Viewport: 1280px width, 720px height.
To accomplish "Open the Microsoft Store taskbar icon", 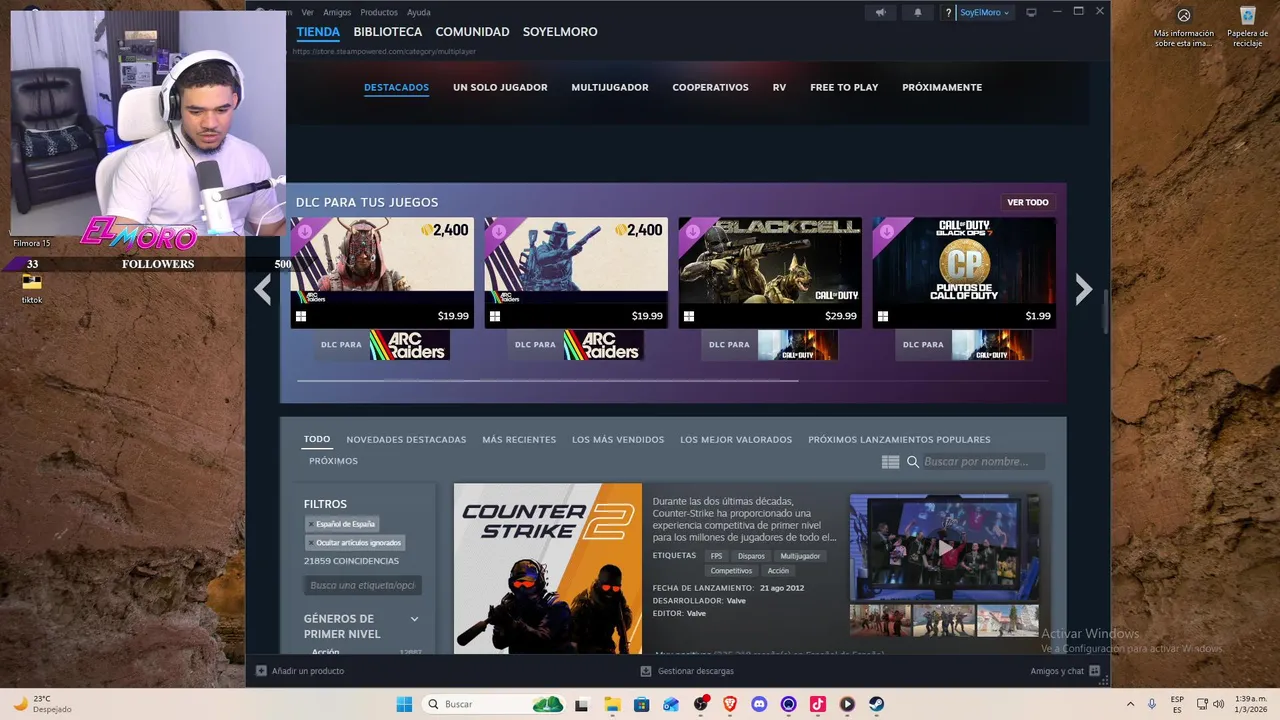I will 641,704.
